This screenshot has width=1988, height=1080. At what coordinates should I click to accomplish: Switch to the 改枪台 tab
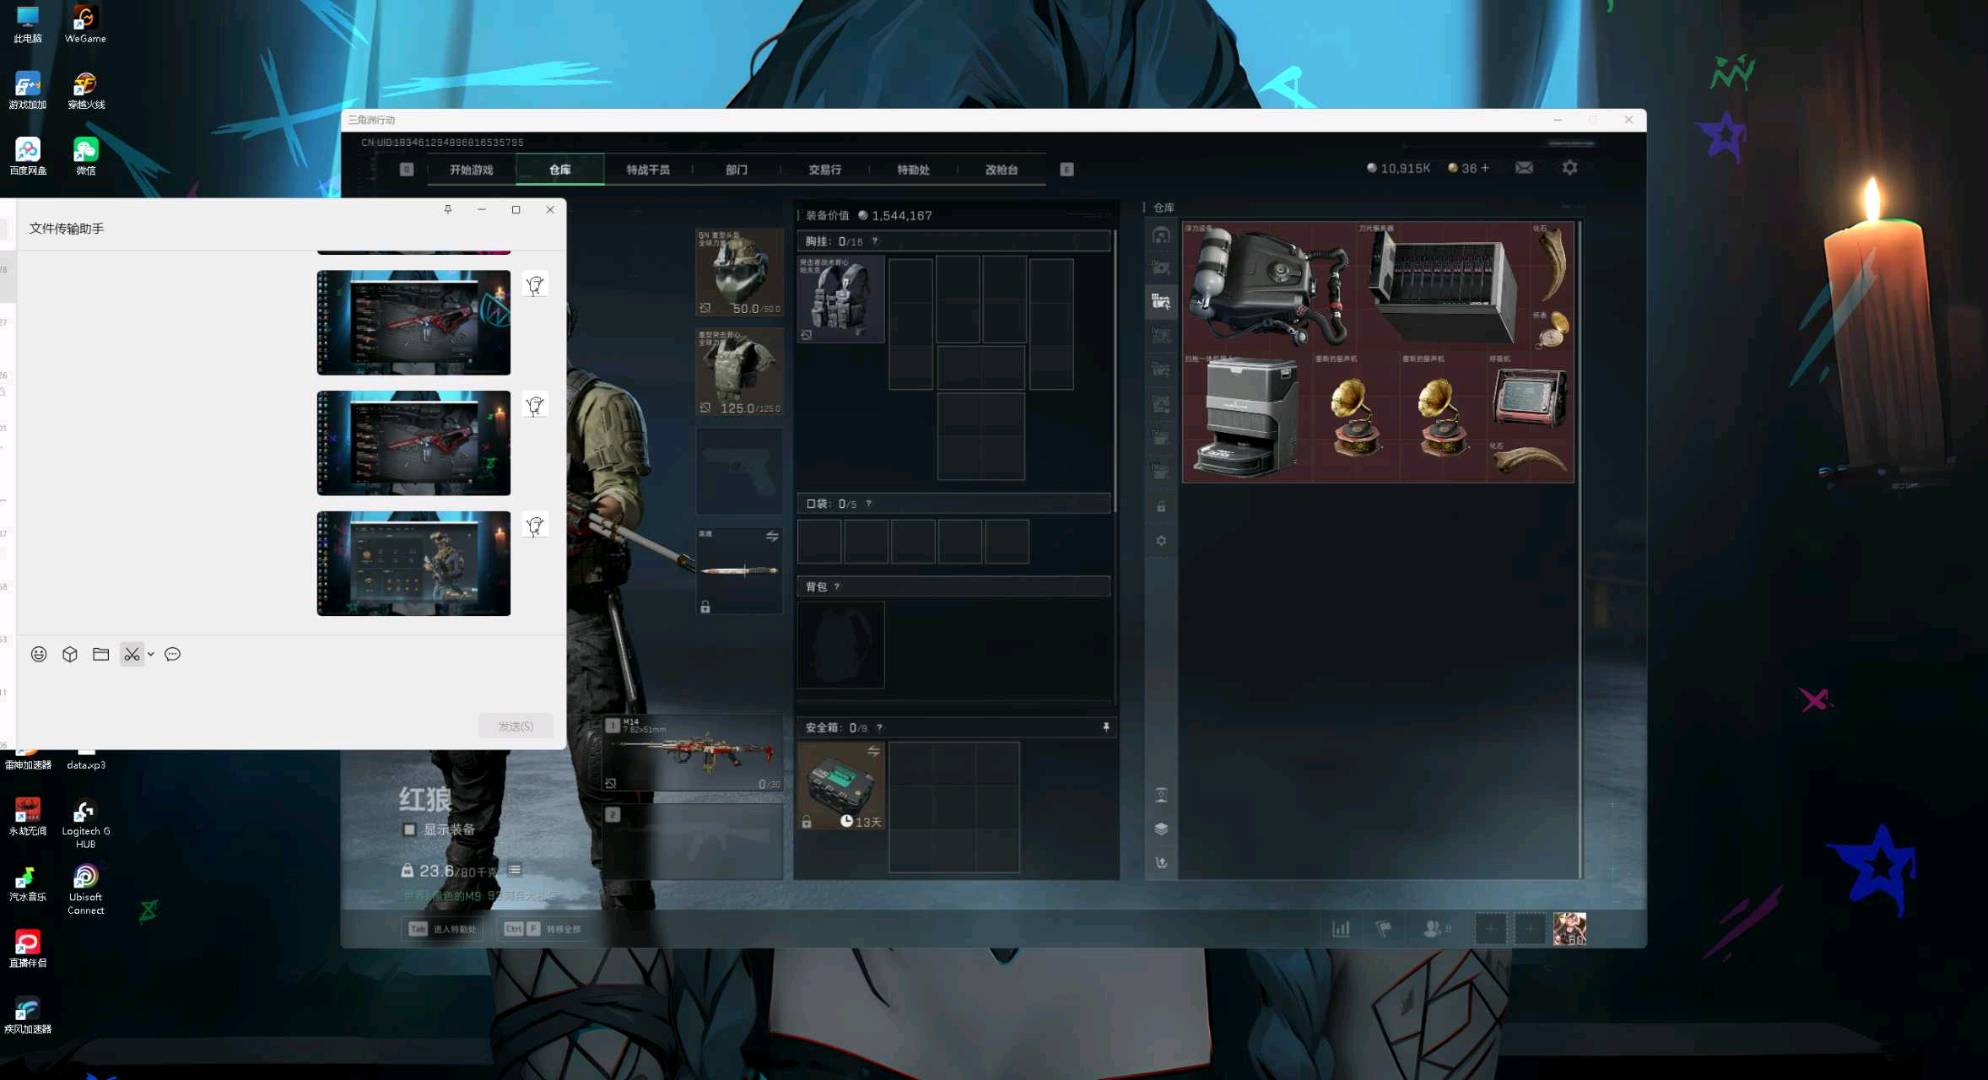(1001, 170)
